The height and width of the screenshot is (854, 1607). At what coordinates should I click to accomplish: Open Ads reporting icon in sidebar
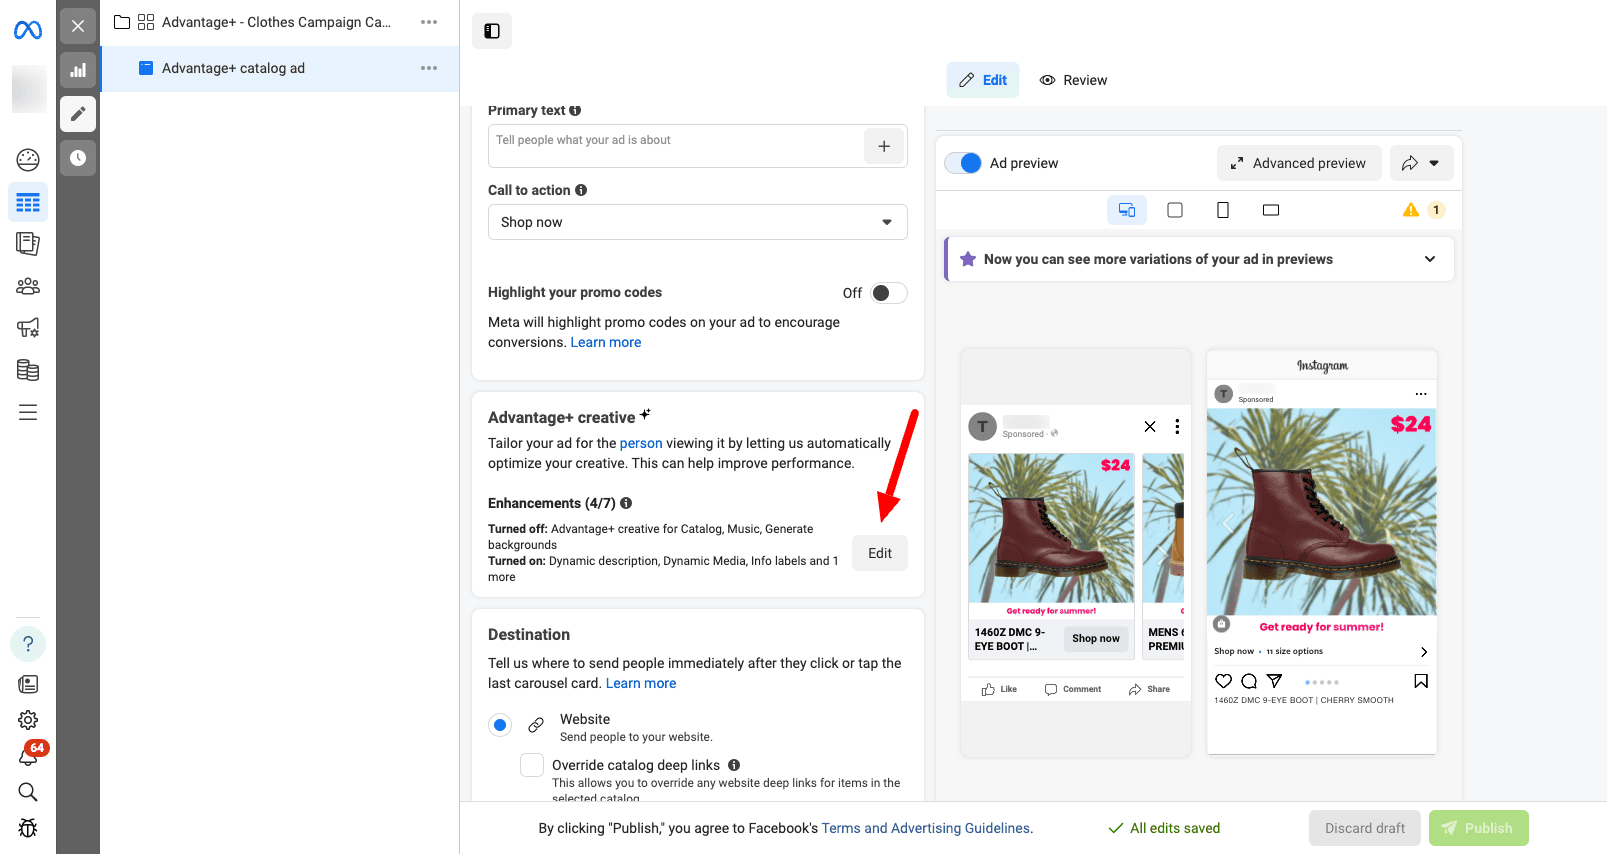click(28, 243)
